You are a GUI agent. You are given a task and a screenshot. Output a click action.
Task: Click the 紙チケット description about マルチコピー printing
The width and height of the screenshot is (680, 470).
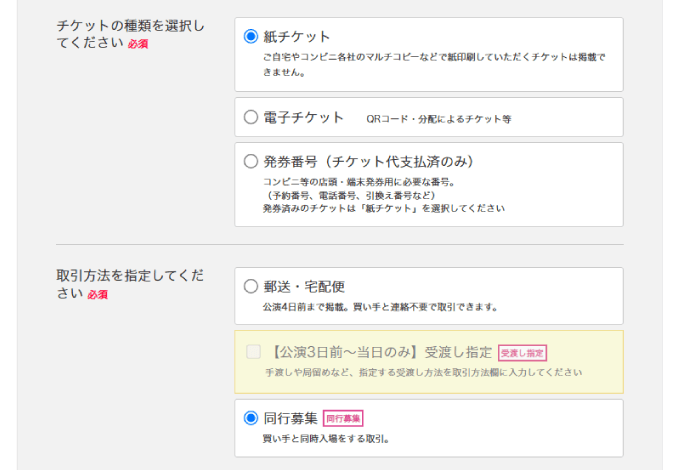[x=434, y=64]
